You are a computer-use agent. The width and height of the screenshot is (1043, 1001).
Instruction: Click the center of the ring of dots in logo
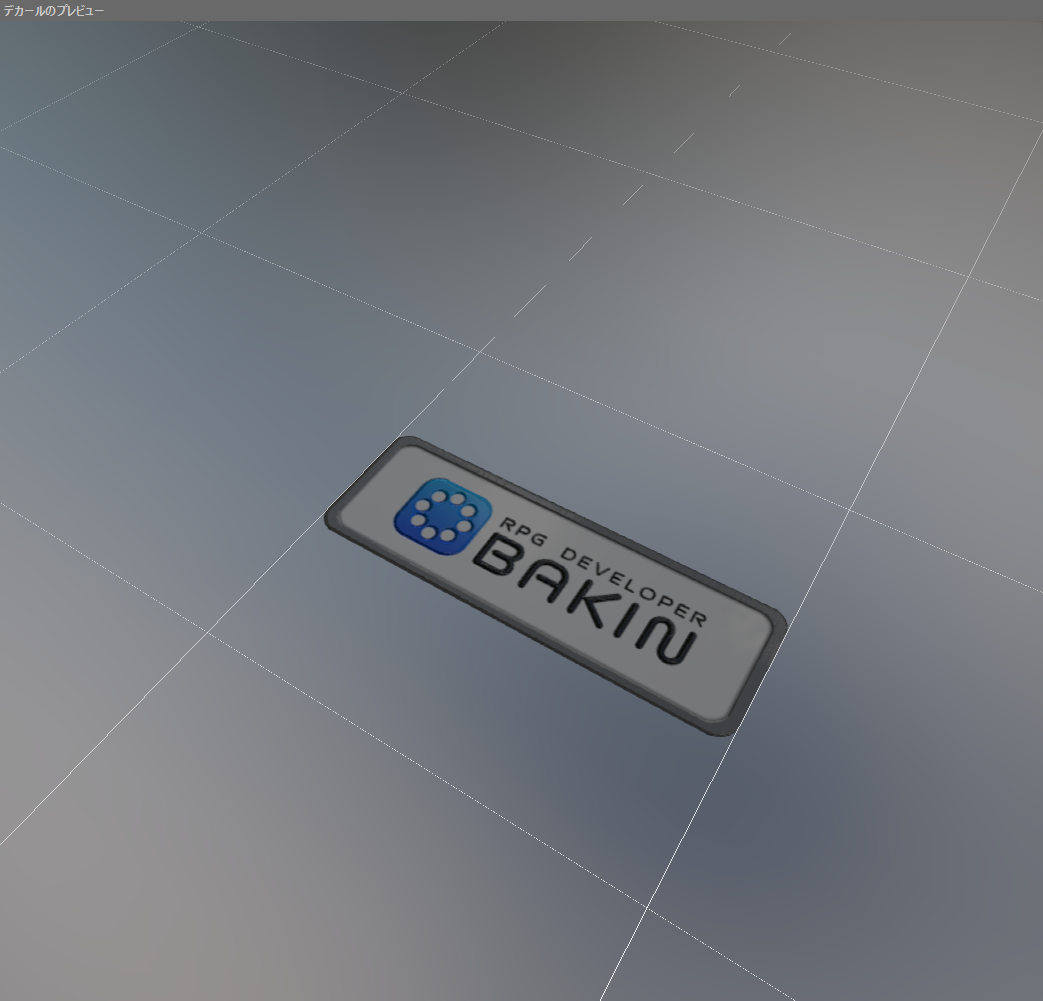point(442,514)
